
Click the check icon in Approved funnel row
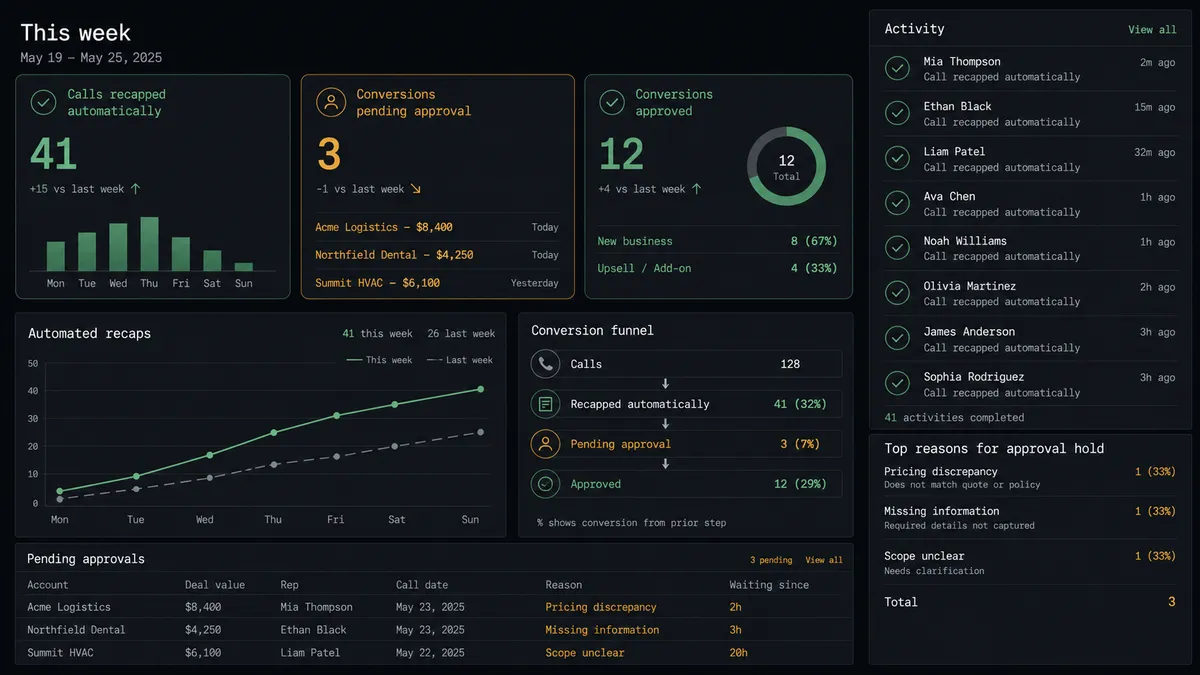pyautogui.click(x=545, y=484)
